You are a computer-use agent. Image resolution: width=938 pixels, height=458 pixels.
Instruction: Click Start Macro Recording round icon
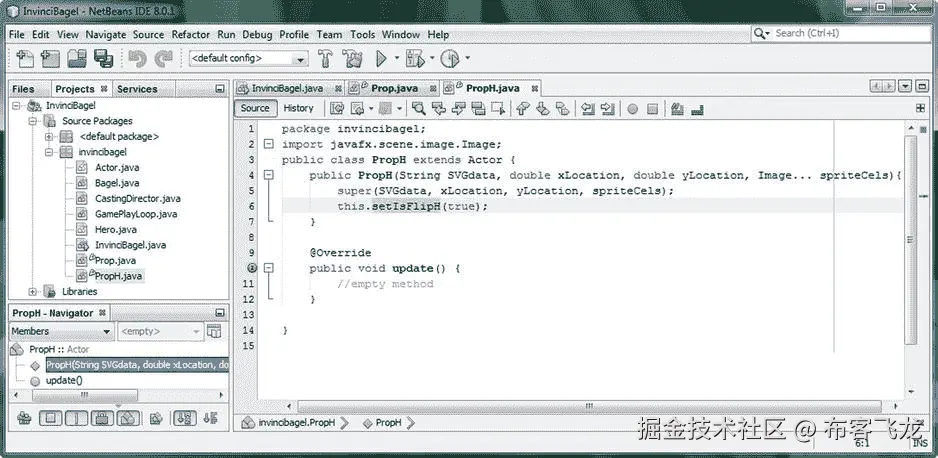point(632,109)
